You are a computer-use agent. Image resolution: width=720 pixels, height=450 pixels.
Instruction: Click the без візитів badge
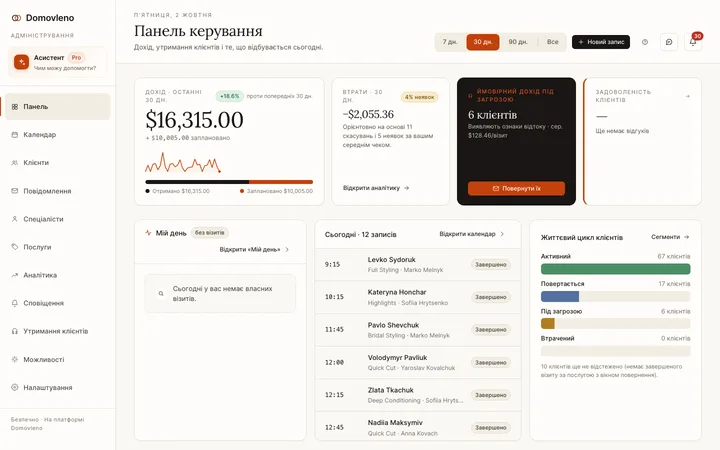209,233
